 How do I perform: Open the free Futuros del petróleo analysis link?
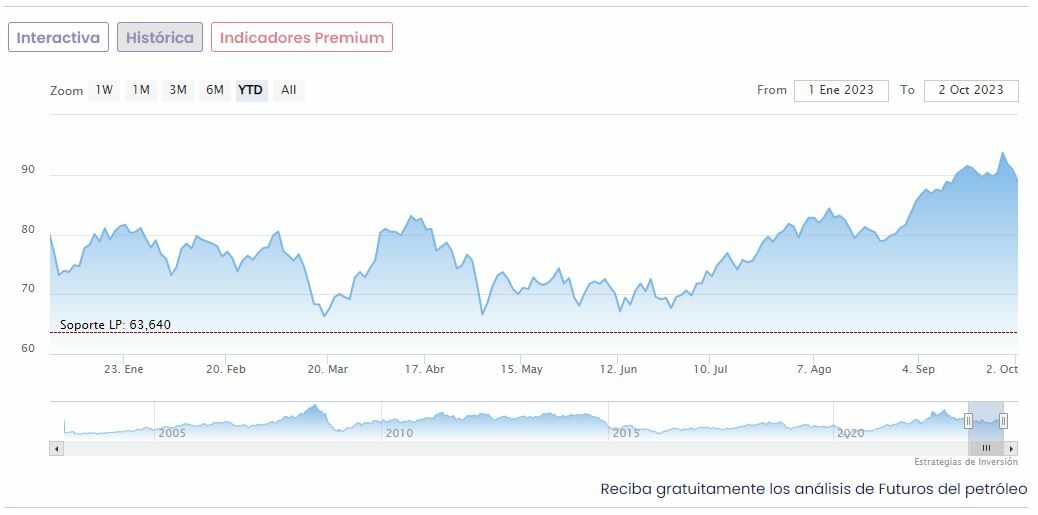(x=814, y=489)
